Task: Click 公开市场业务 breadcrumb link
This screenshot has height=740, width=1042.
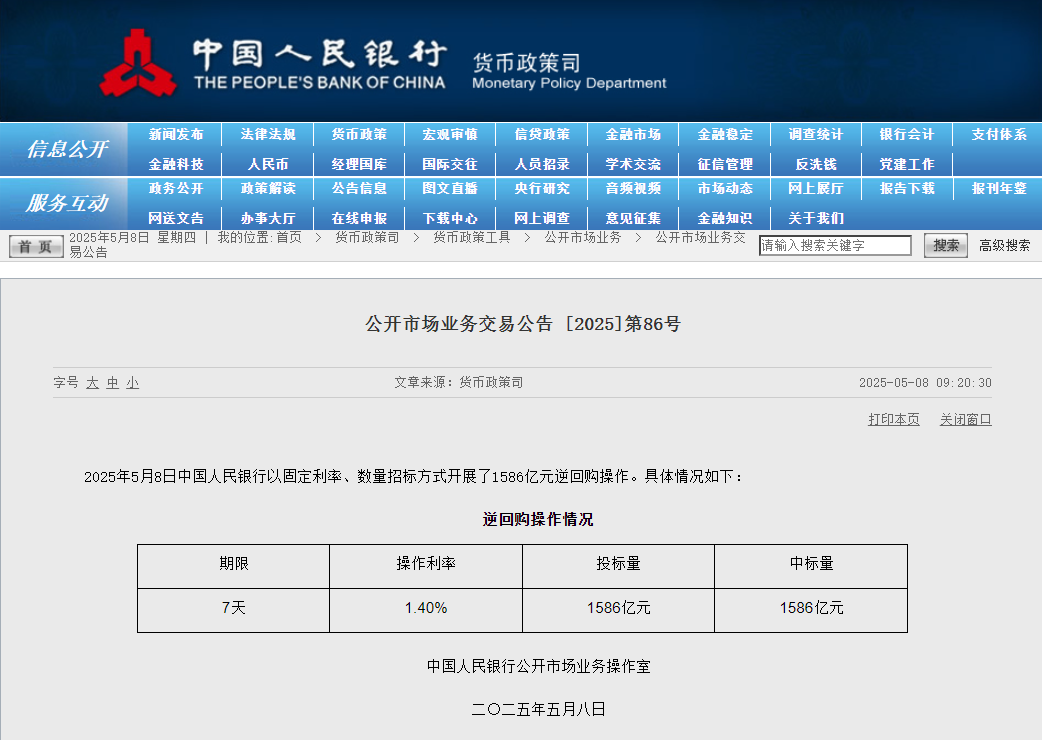Action: (582, 238)
